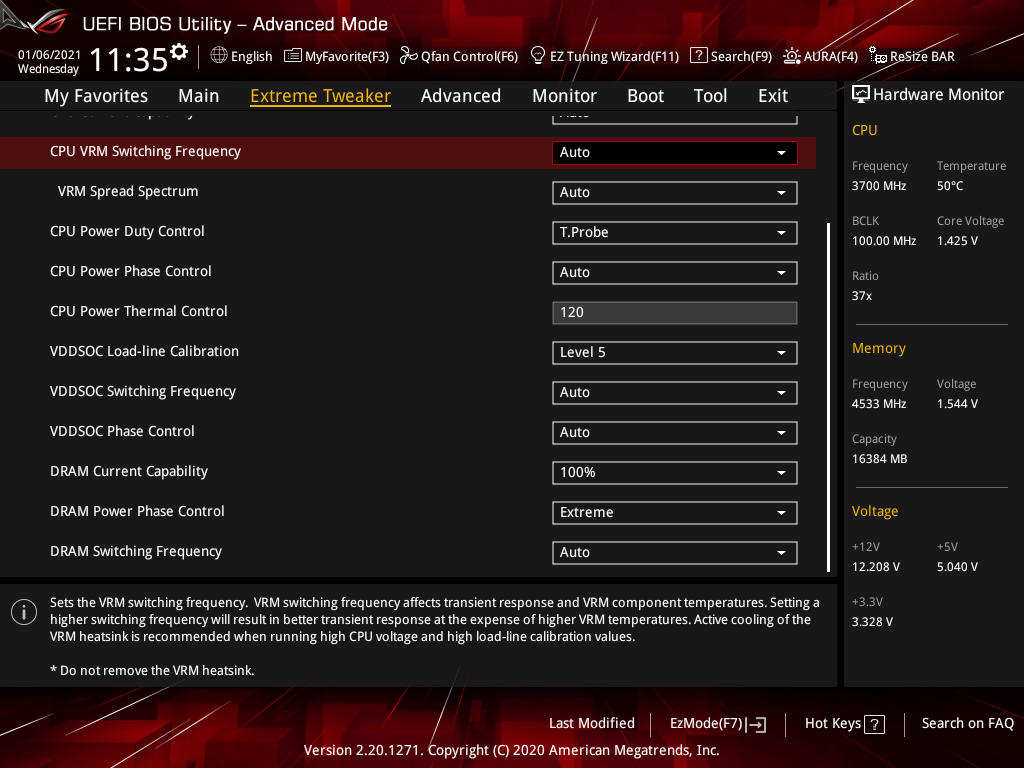This screenshot has height=768, width=1024.
Task: Switch to My Favorites tab
Action: click(96, 96)
